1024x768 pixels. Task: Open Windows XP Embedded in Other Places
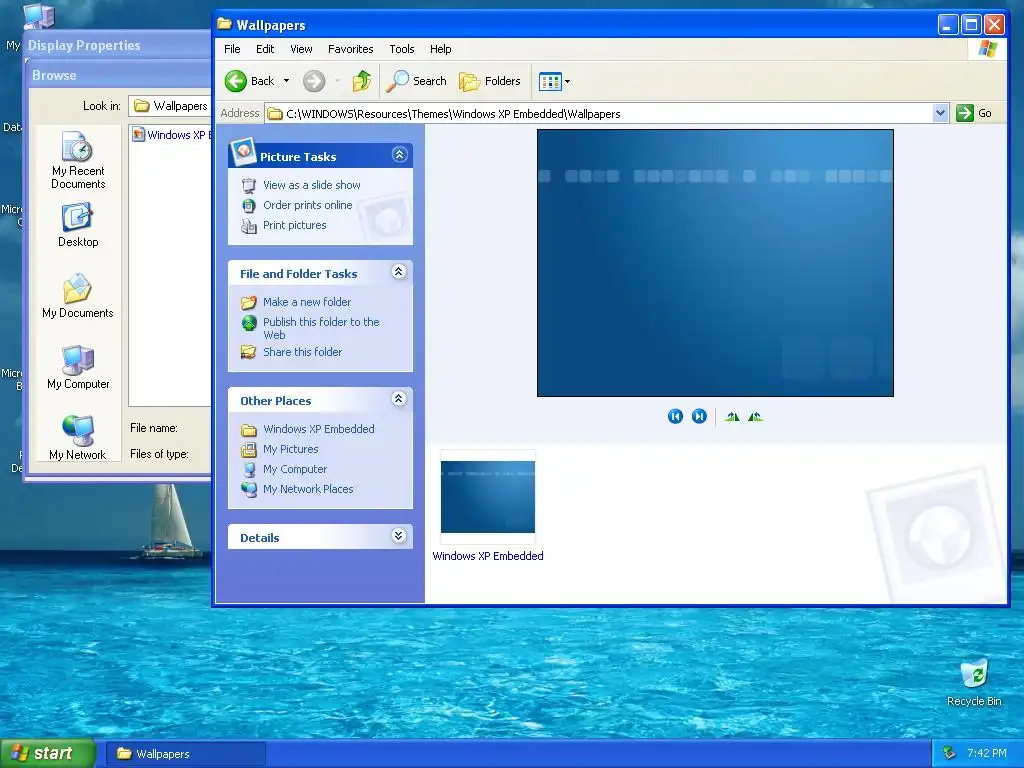click(319, 429)
